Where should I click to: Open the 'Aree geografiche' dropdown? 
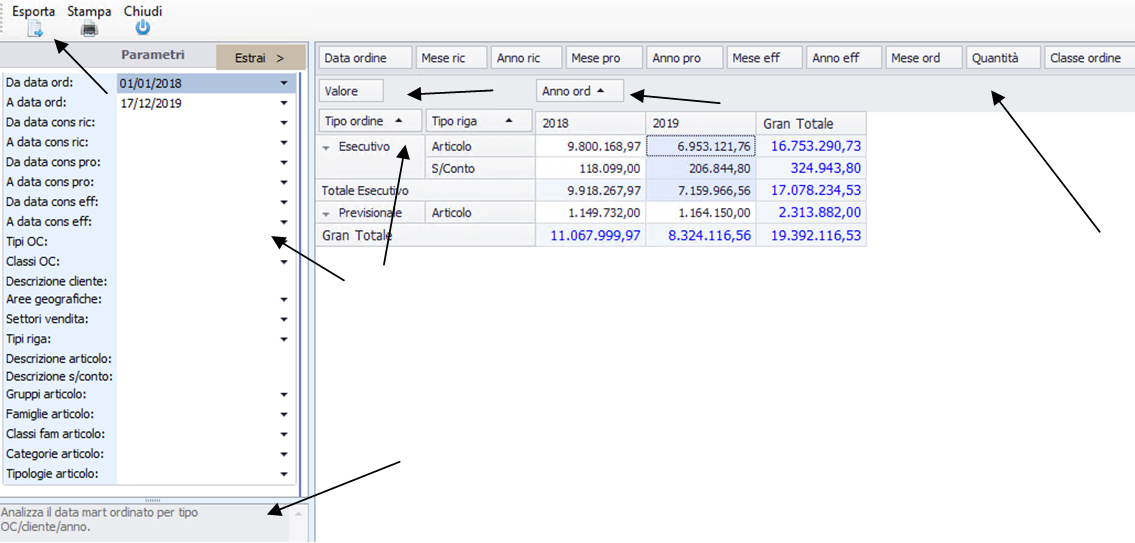click(x=284, y=300)
